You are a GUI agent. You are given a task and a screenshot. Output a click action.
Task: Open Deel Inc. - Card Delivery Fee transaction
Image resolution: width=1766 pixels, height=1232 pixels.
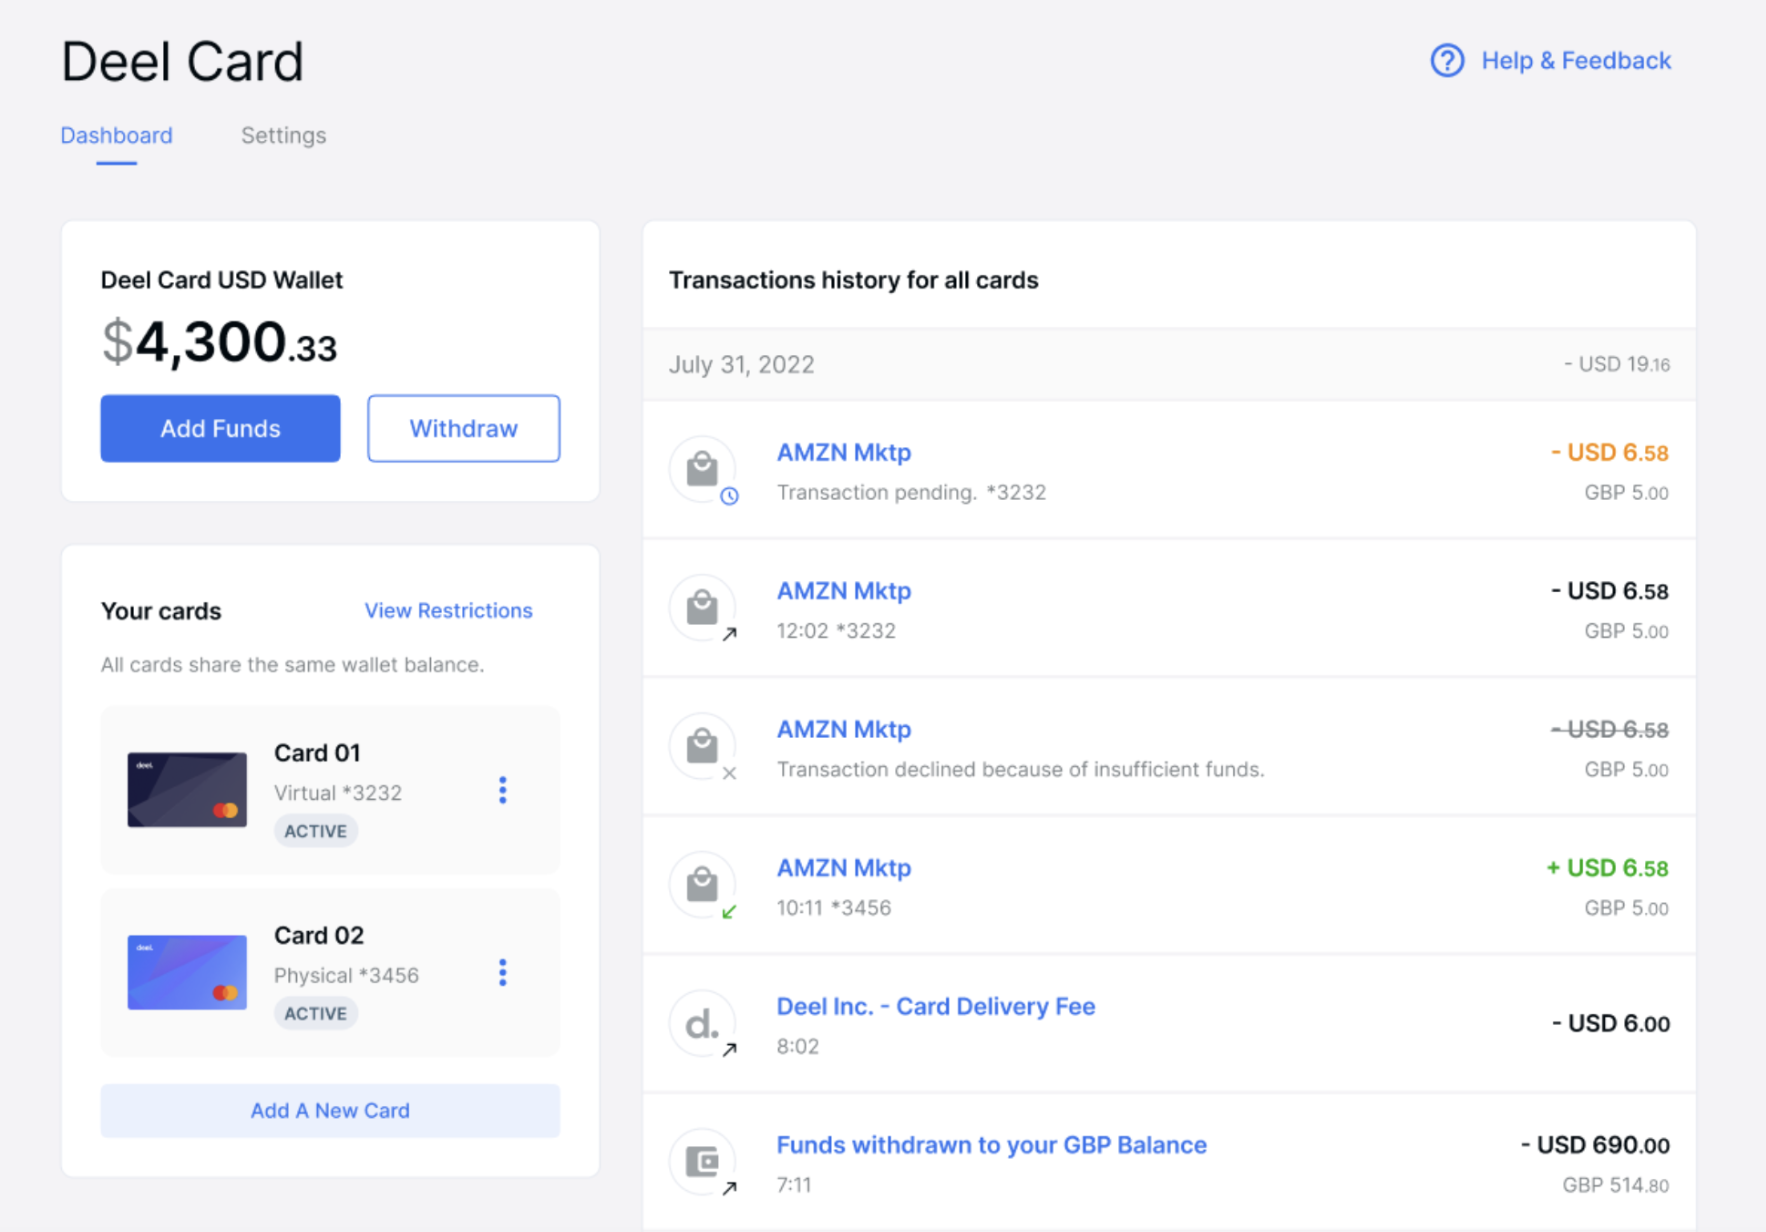pos(936,1006)
